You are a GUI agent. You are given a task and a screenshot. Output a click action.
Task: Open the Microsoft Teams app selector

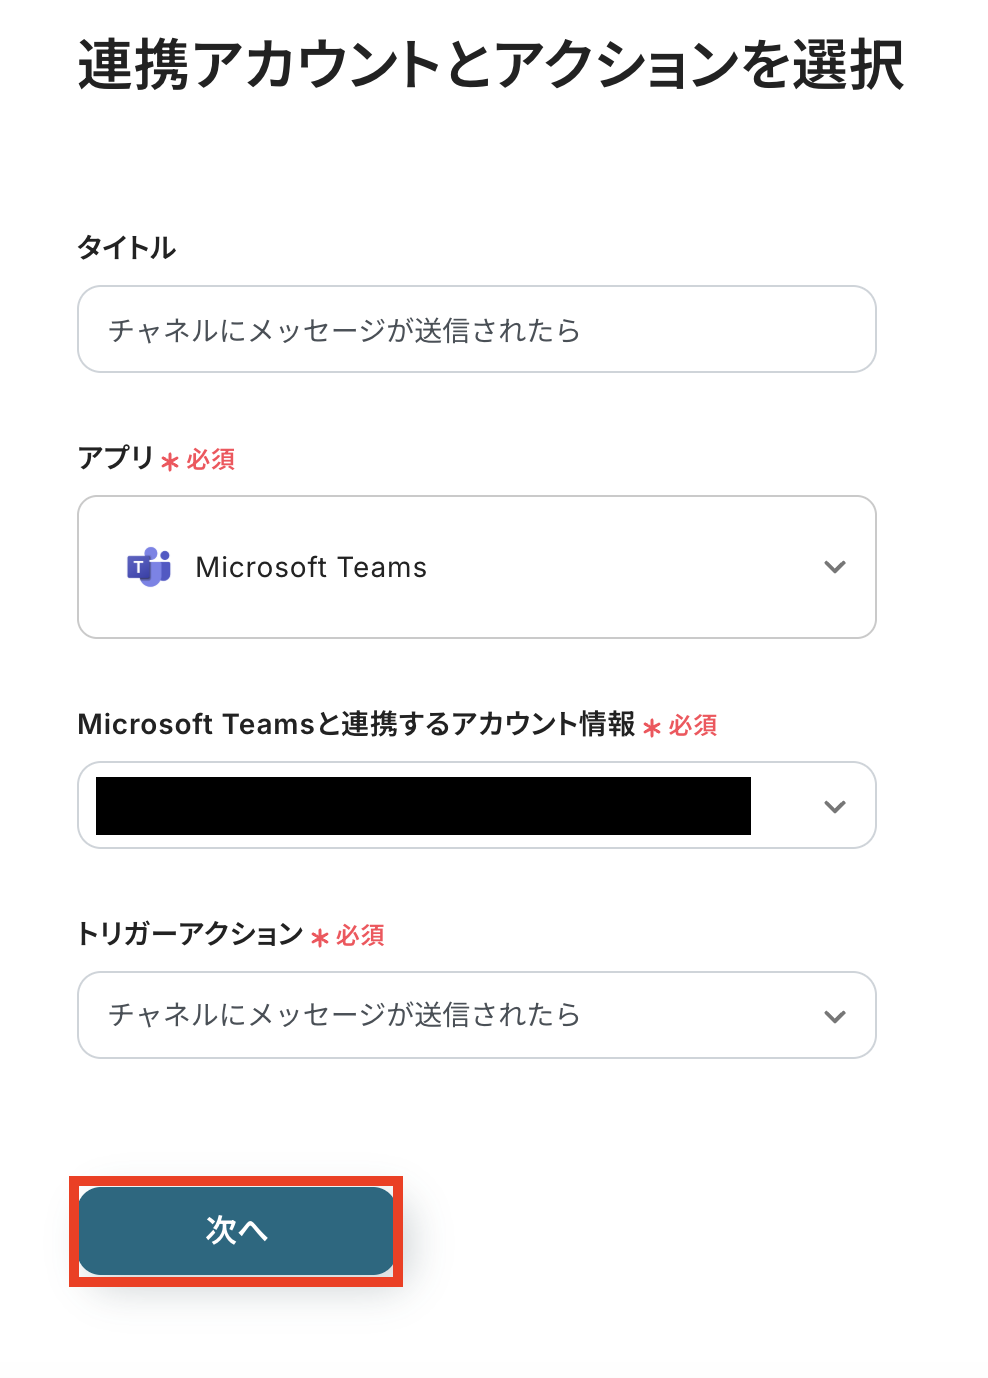[476, 567]
